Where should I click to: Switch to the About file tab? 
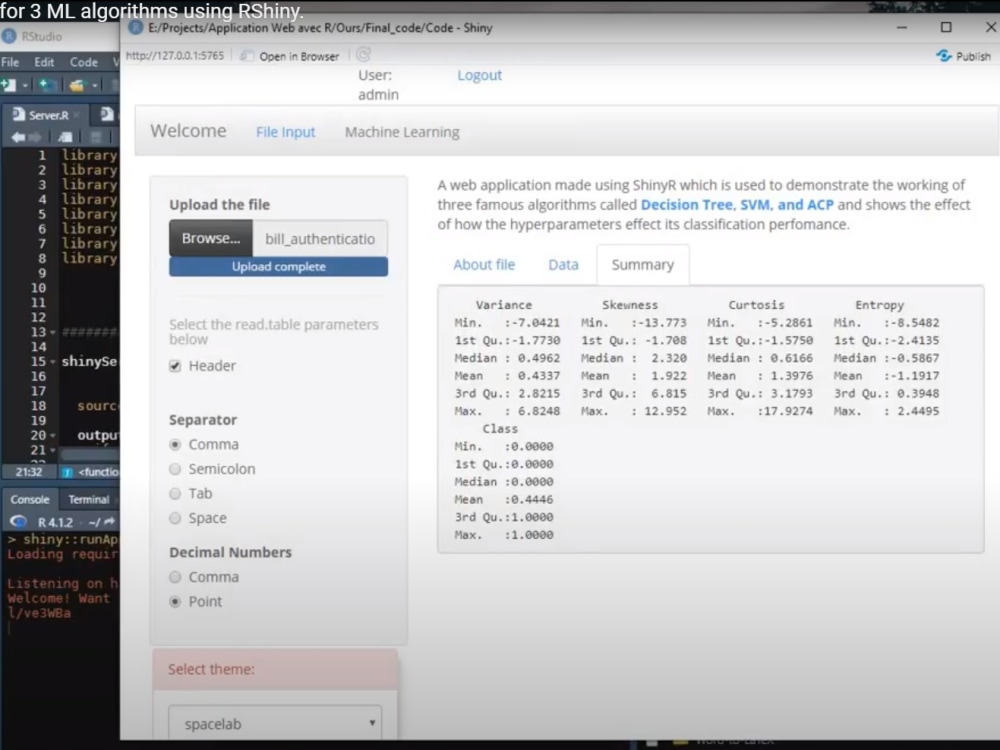tap(484, 265)
